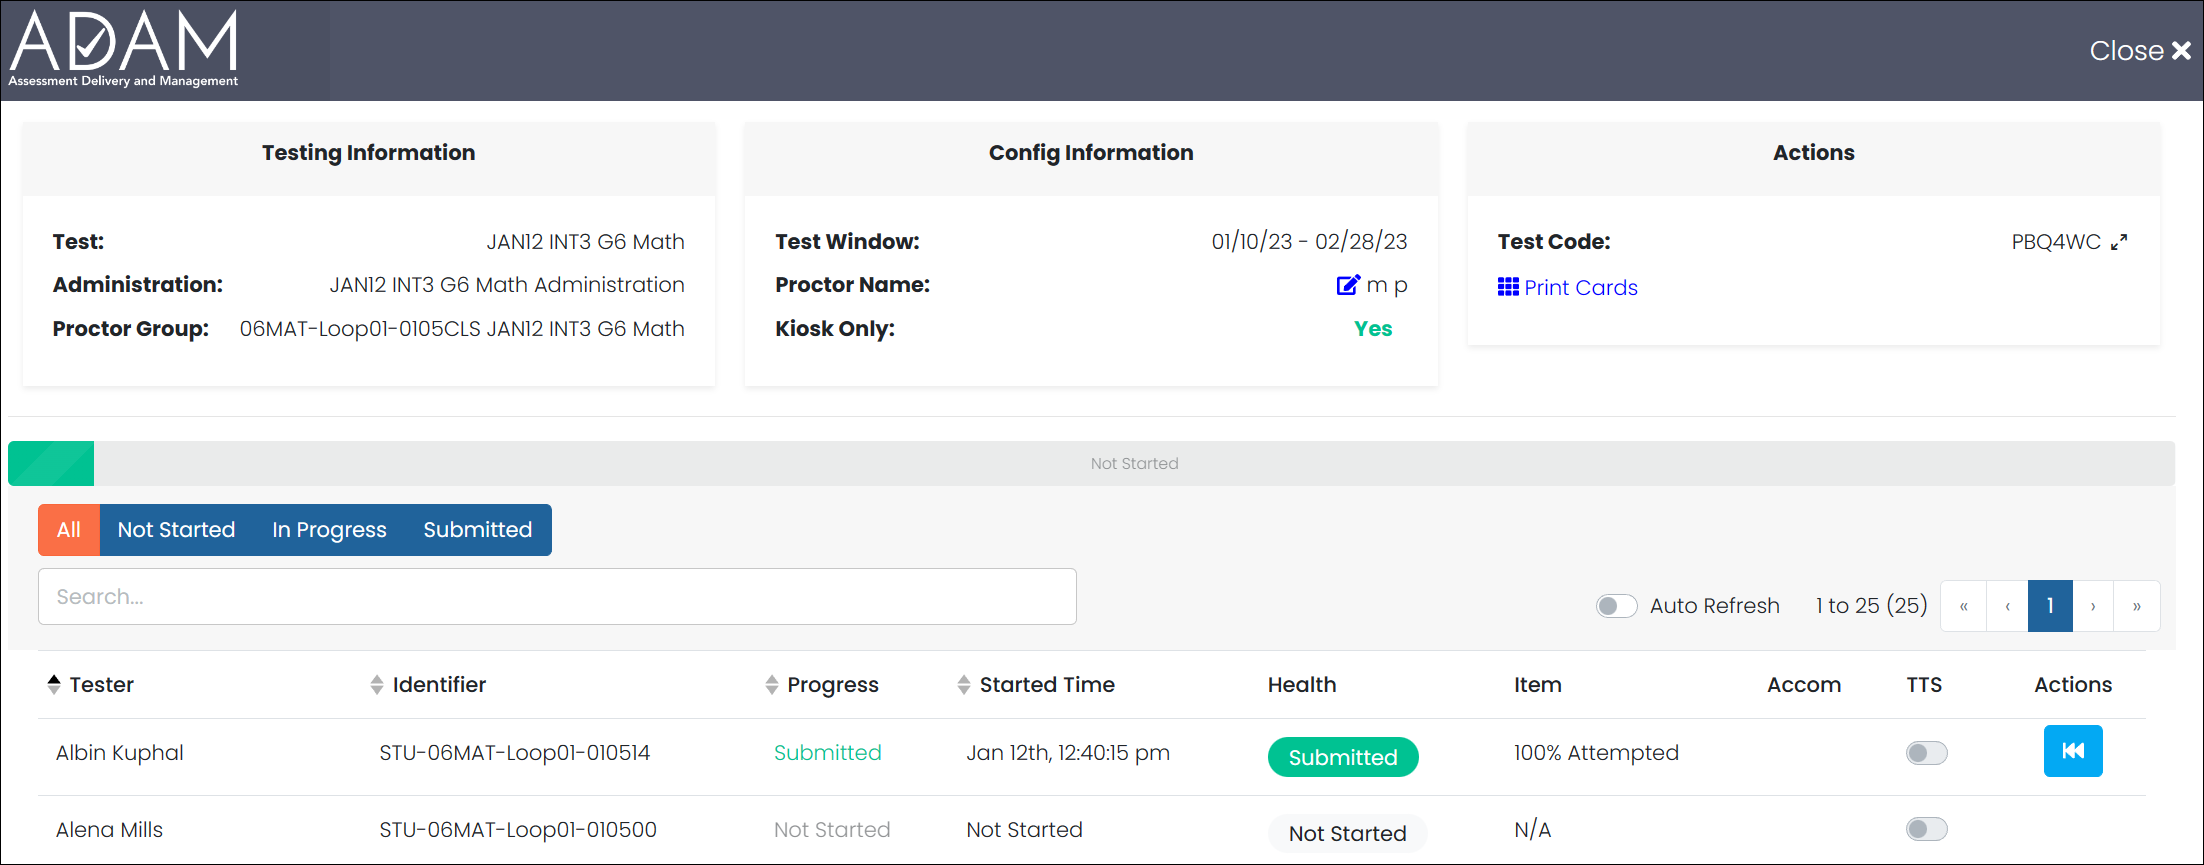Enable the Auto Refresh toggle
Image resolution: width=2204 pixels, height=865 pixels.
(x=1616, y=606)
